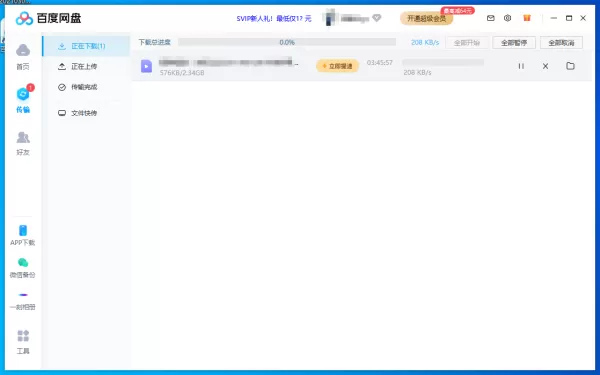Open the mail messages icon
Viewport: 600px width, 375px height.
click(491, 18)
